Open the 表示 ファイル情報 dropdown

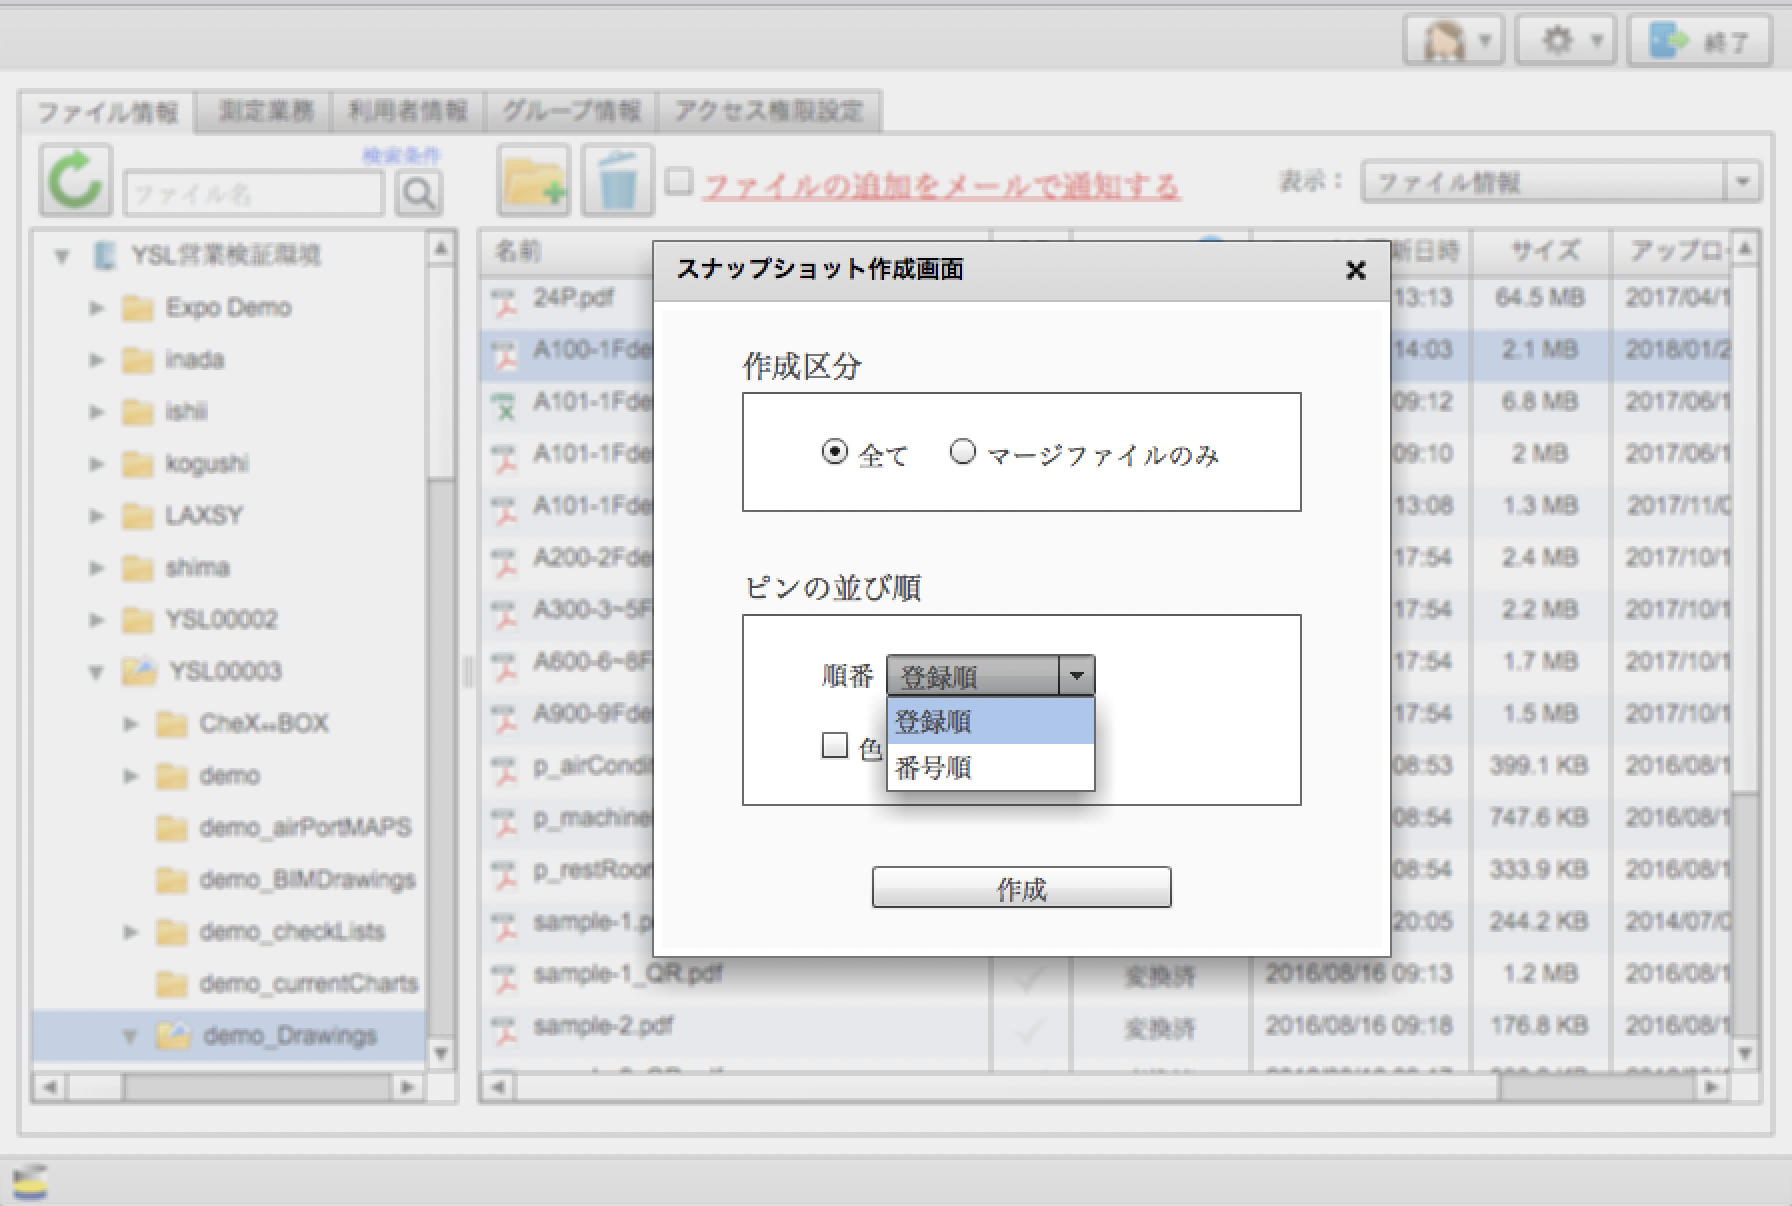1559,183
